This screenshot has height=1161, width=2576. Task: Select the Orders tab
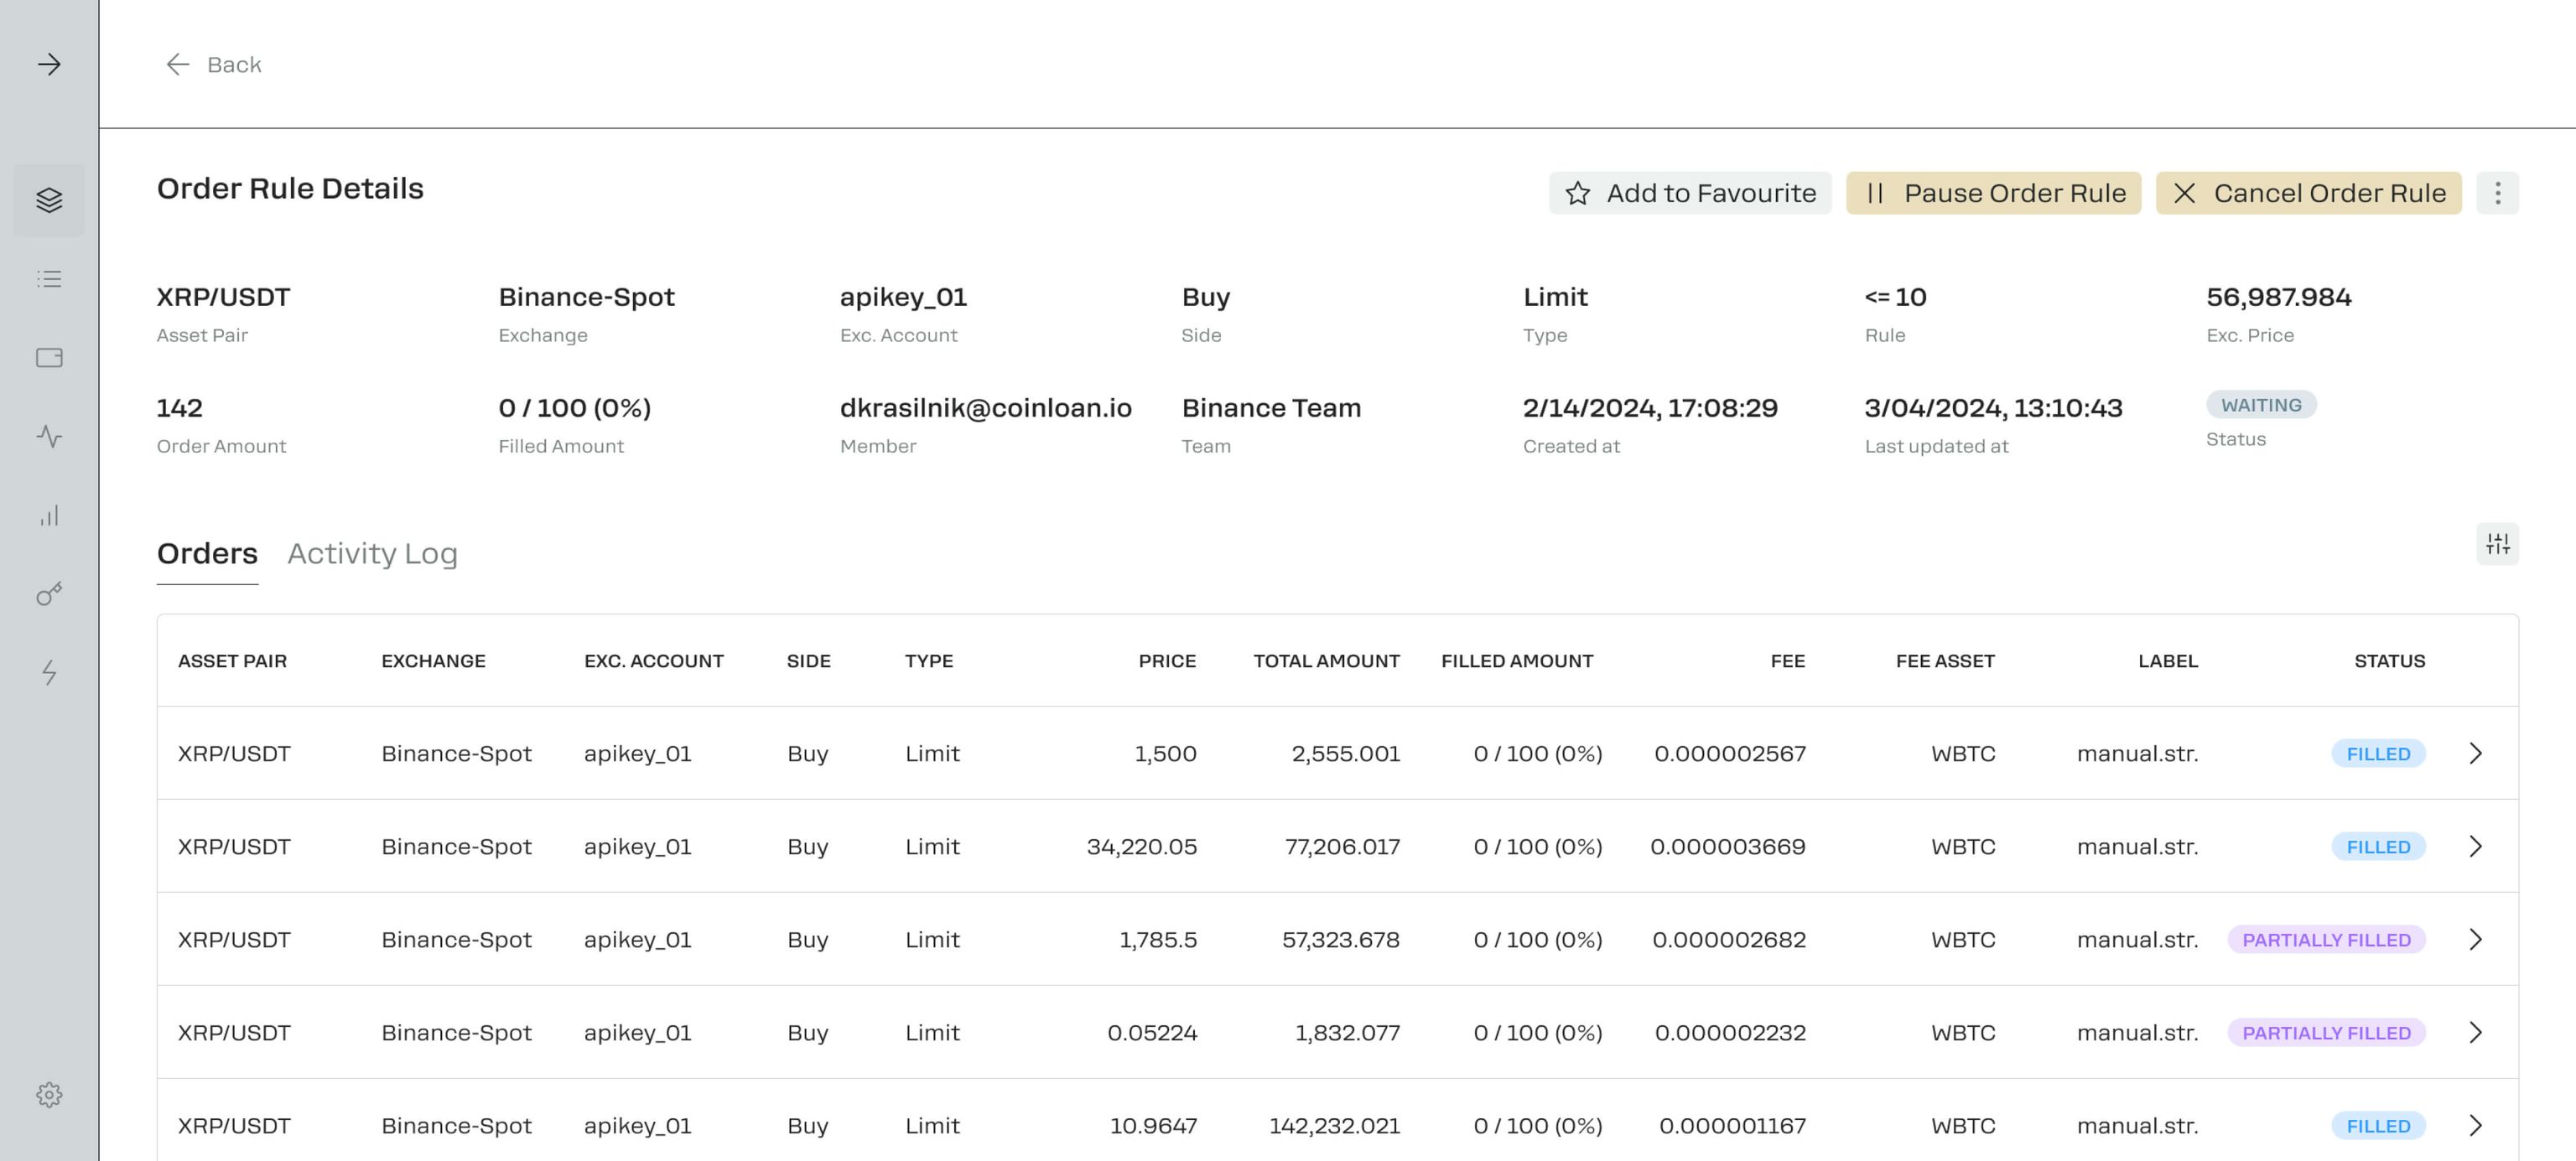pyautogui.click(x=207, y=554)
